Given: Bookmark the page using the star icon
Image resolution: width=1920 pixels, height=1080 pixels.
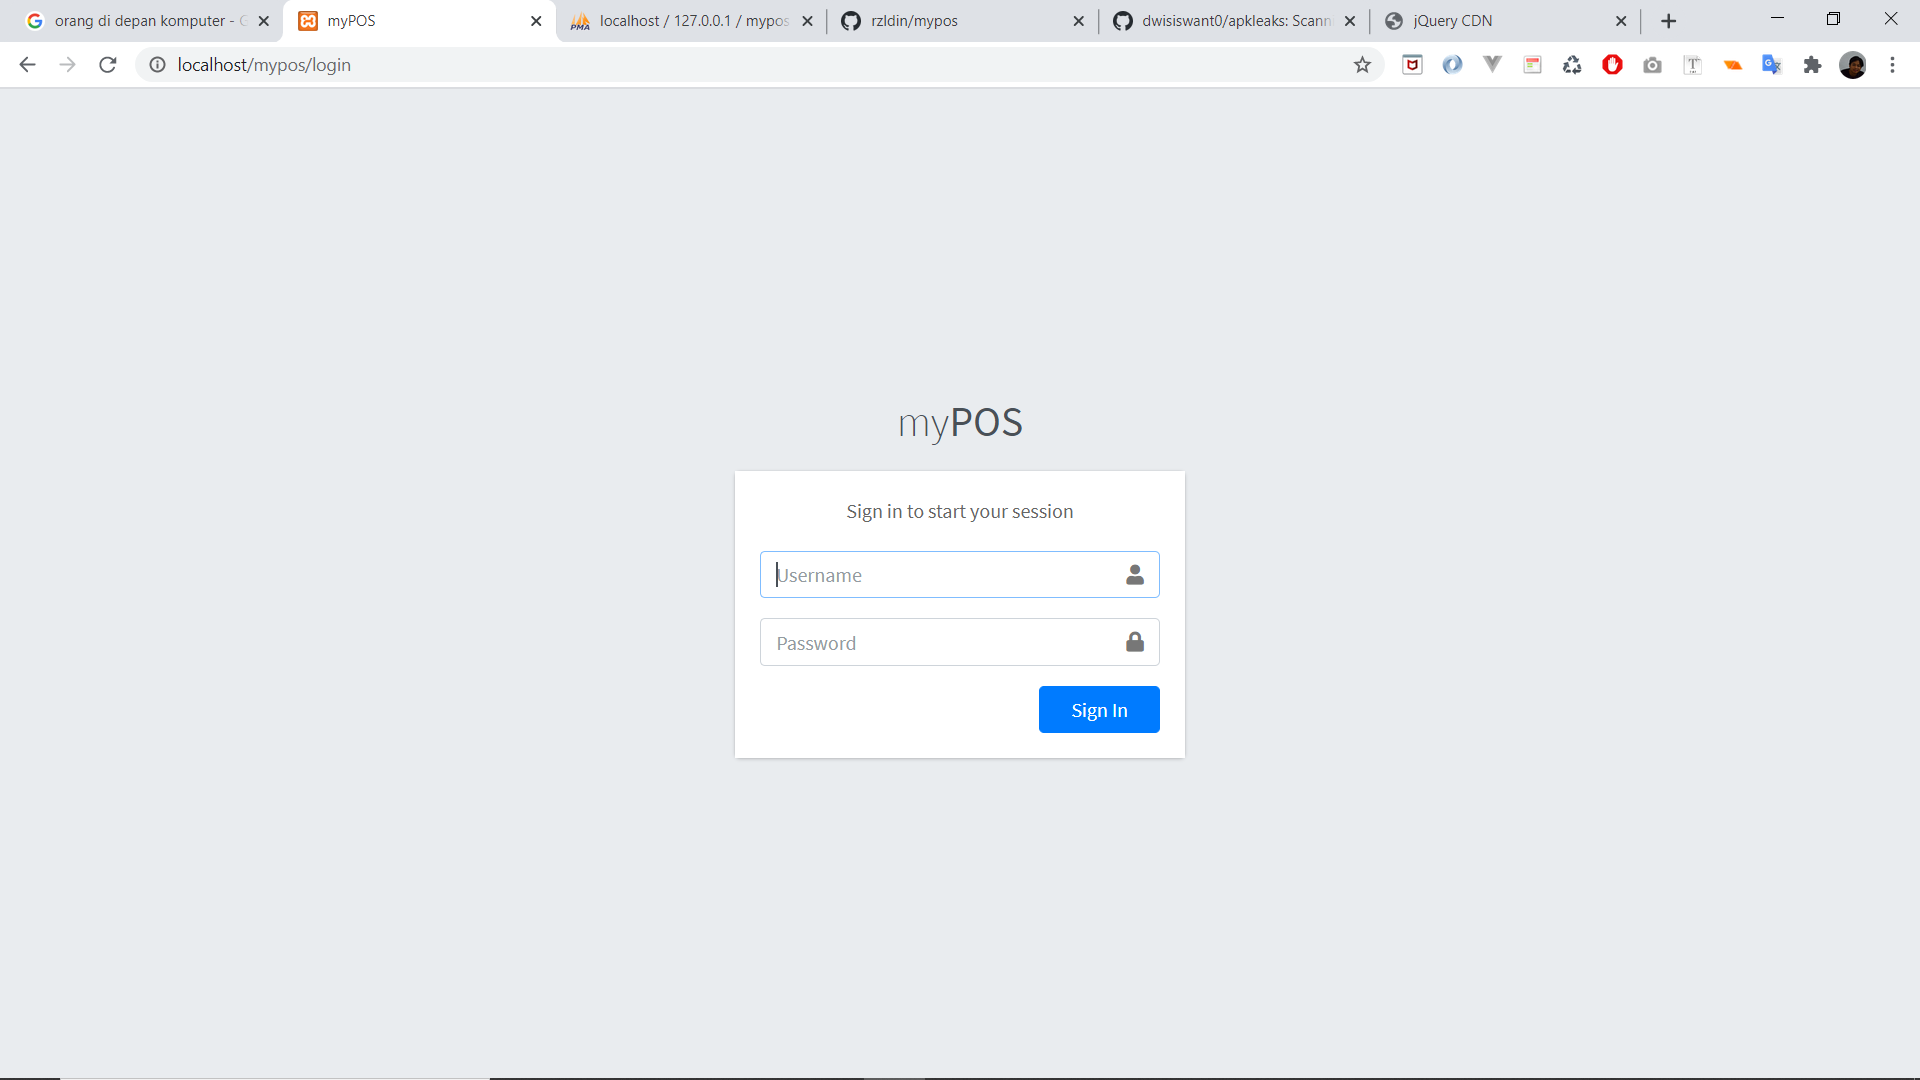Looking at the screenshot, I should click(x=1362, y=64).
